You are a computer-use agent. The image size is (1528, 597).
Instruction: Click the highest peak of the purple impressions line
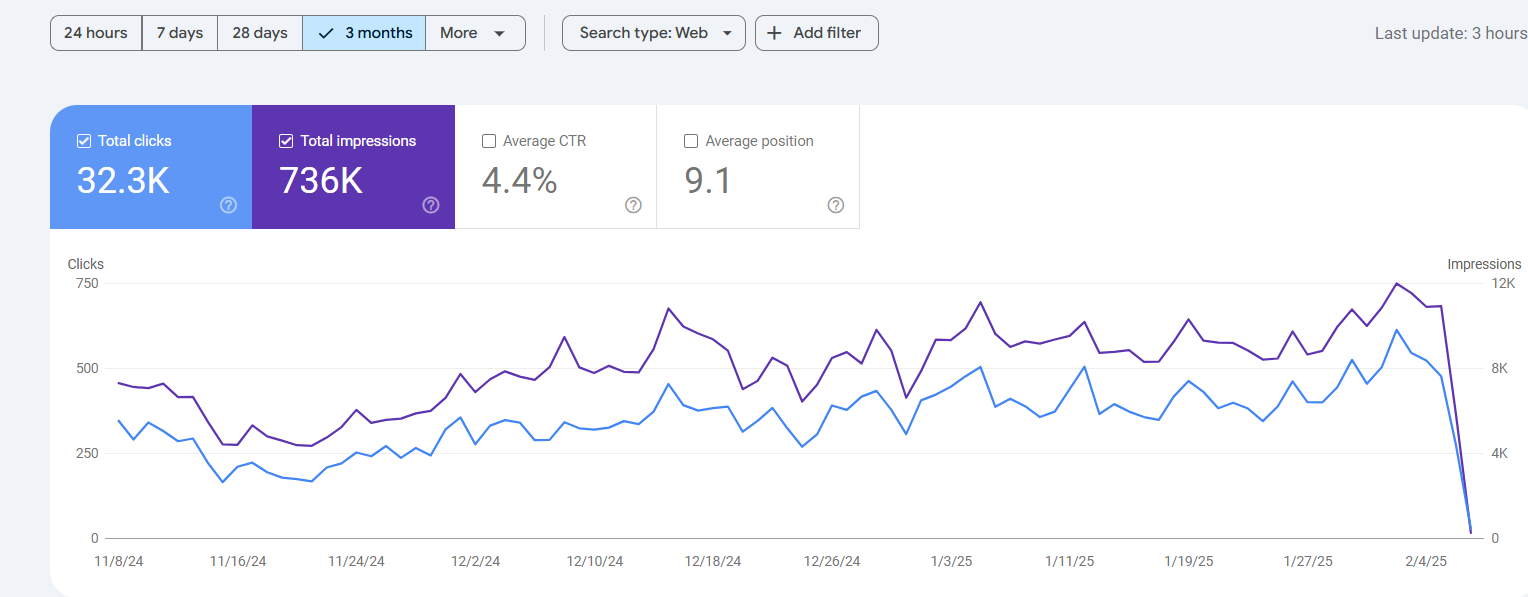coord(1397,283)
